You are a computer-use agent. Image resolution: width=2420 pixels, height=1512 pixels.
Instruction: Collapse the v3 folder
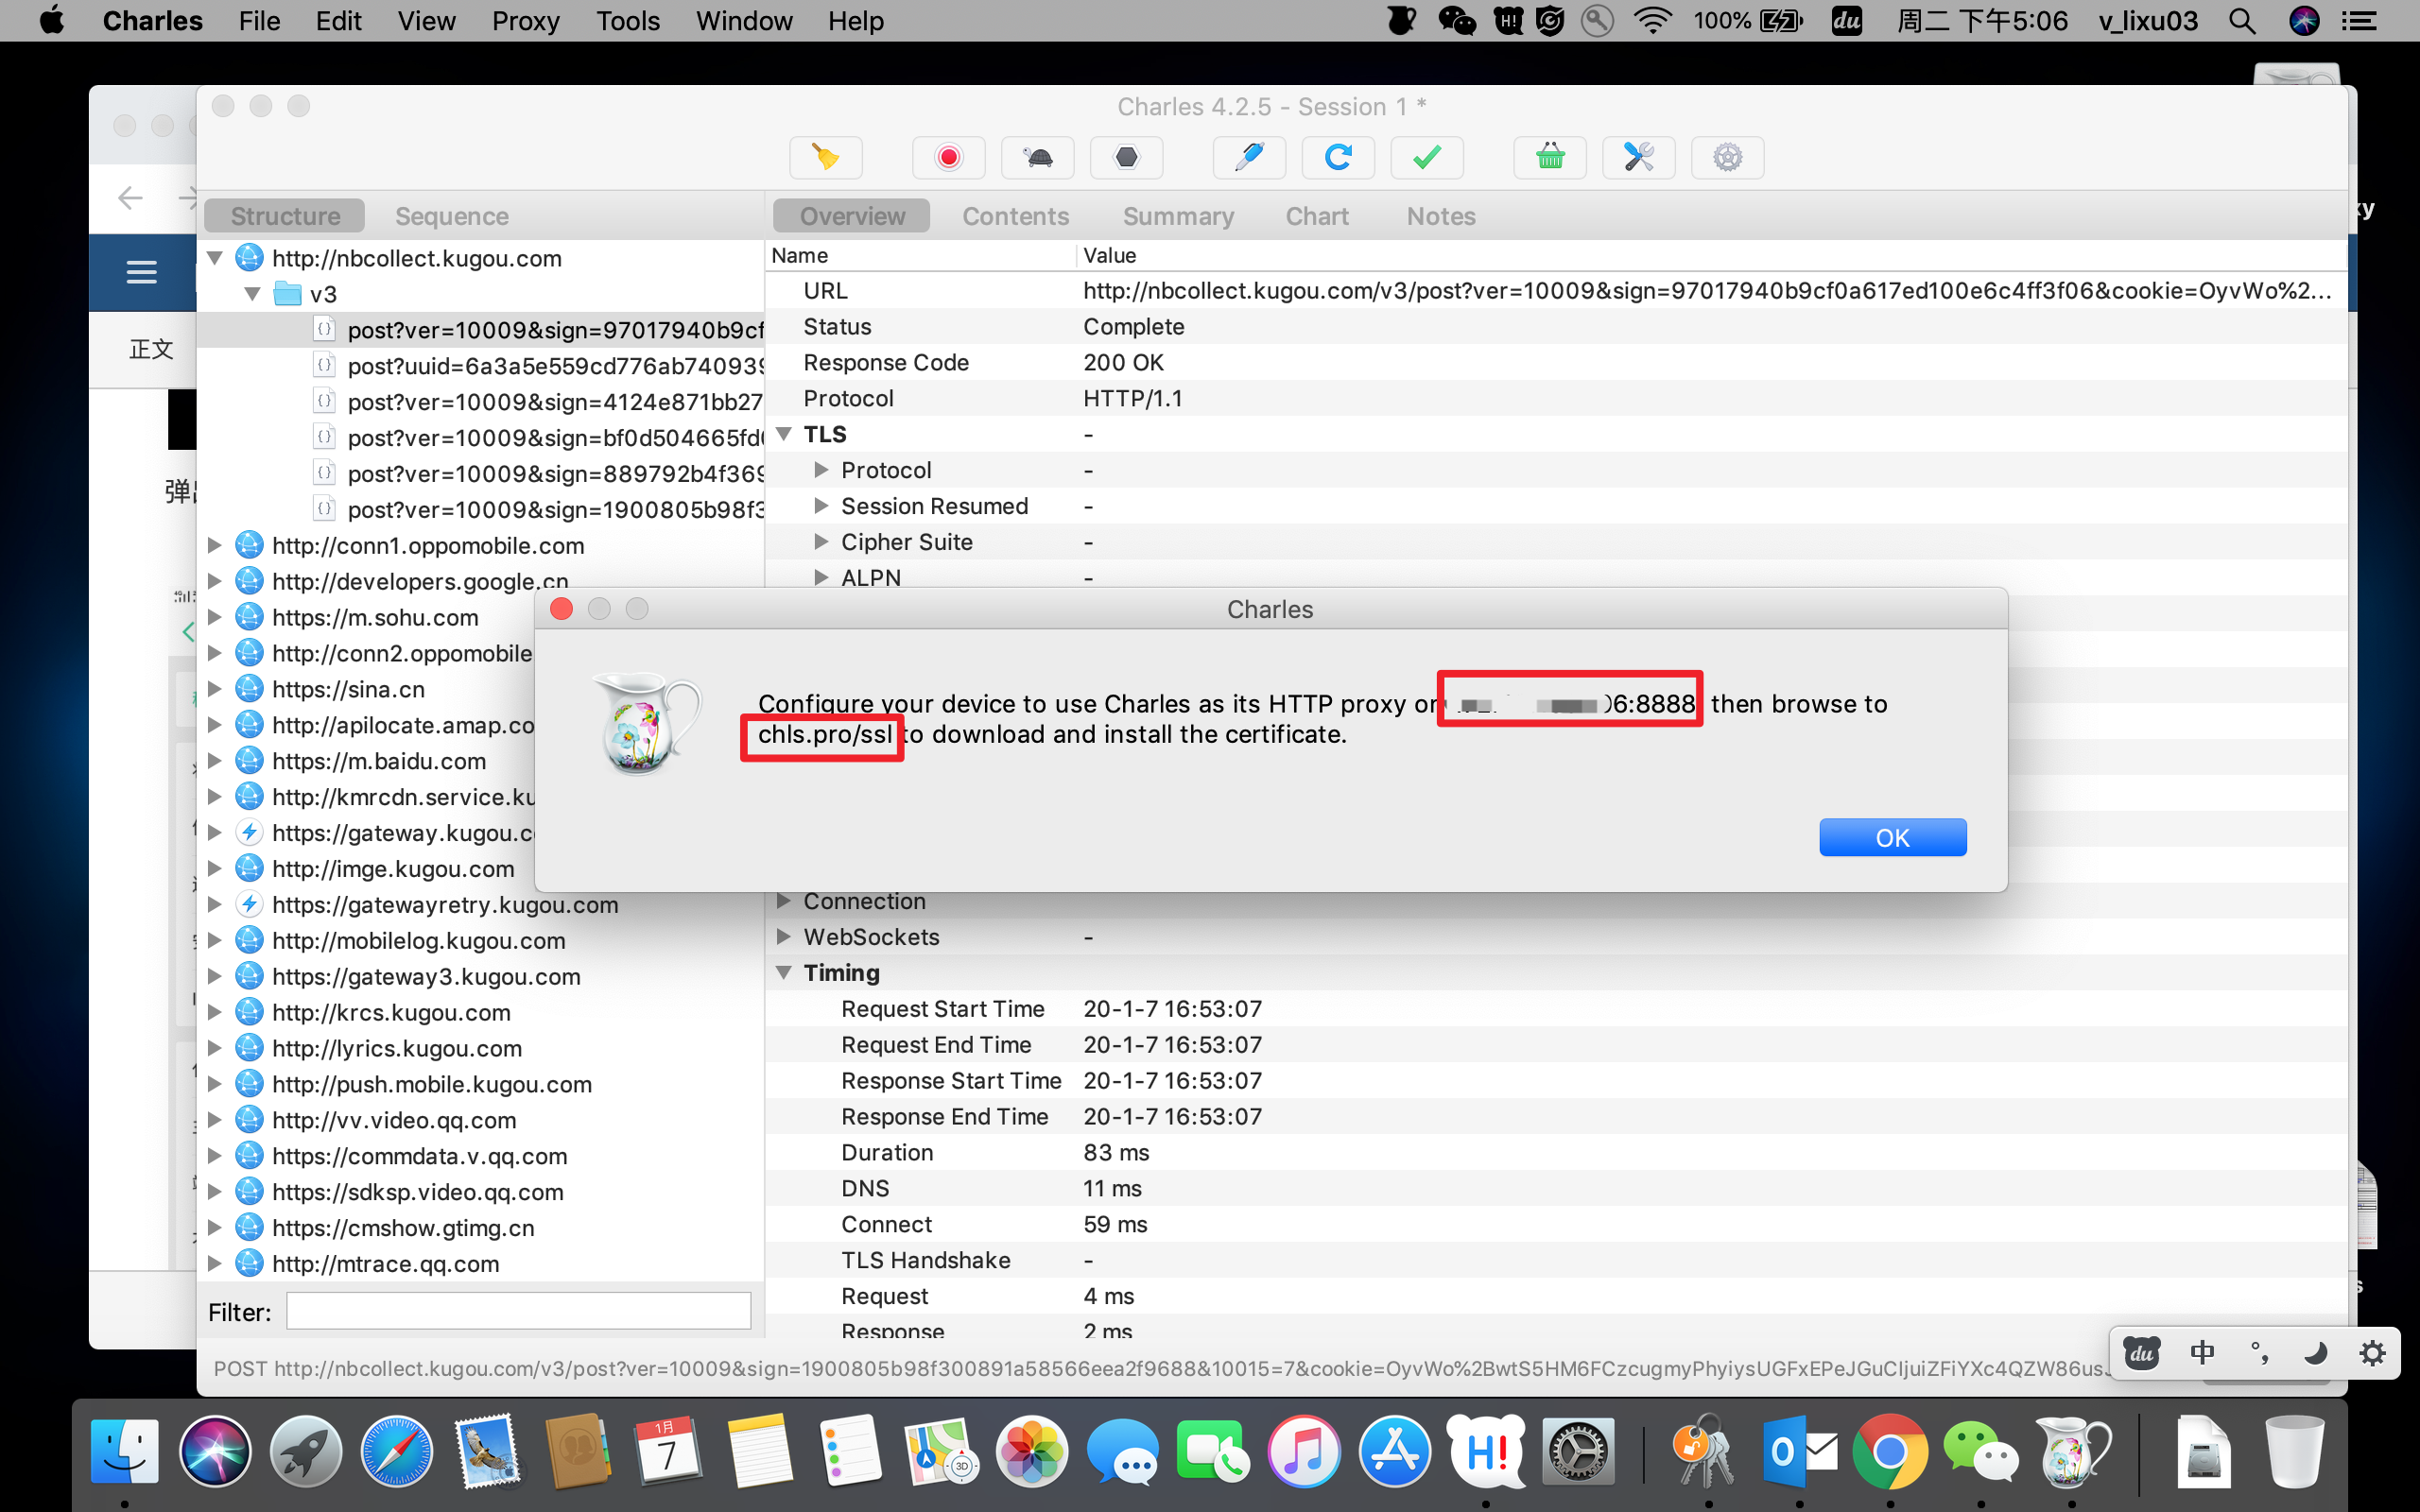click(253, 294)
